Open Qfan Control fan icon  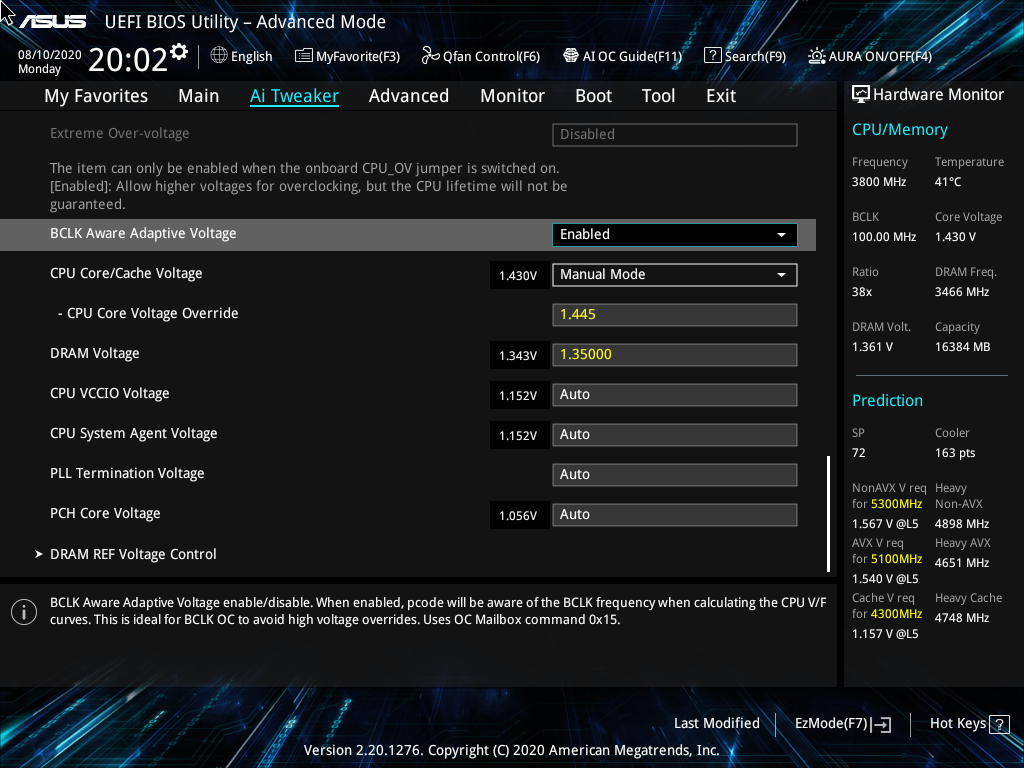point(430,56)
